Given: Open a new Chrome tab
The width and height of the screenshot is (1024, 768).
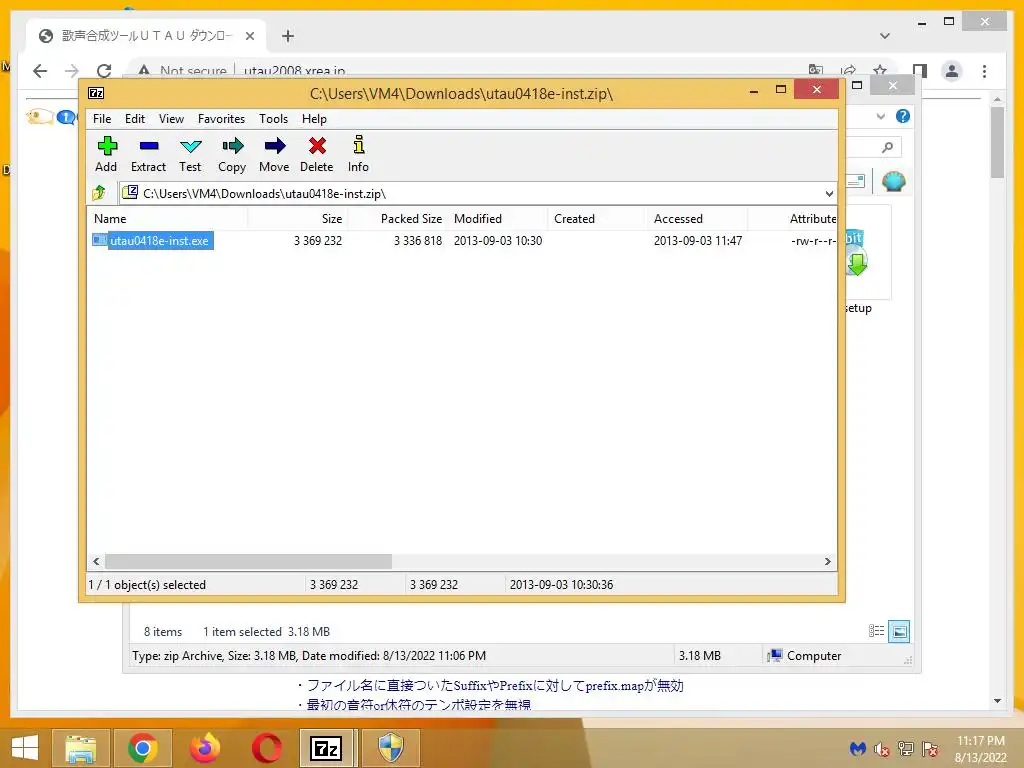Looking at the screenshot, I should 288,36.
